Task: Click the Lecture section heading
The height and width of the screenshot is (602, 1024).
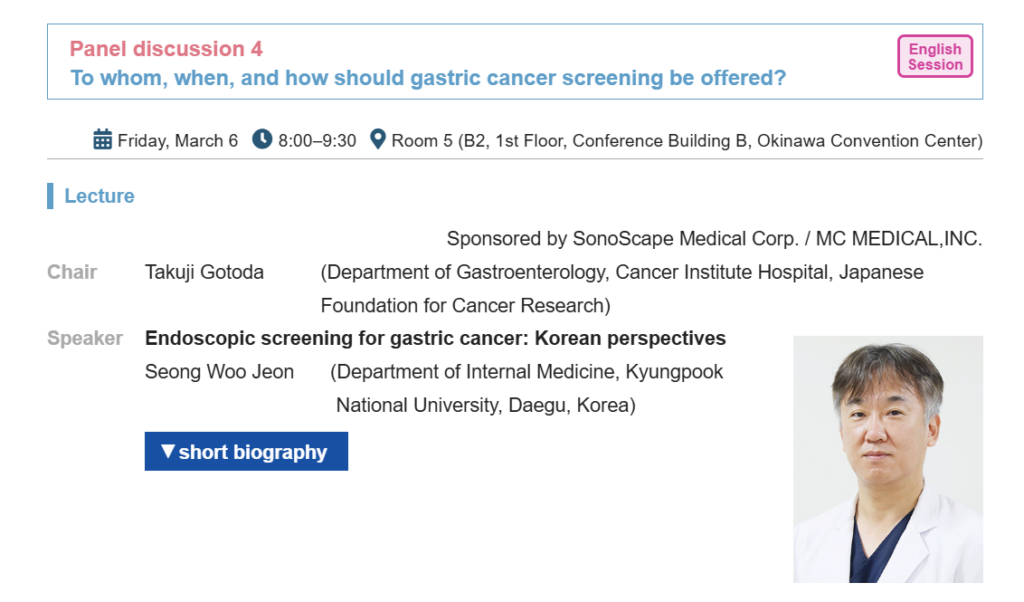Action: coord(99,196)
